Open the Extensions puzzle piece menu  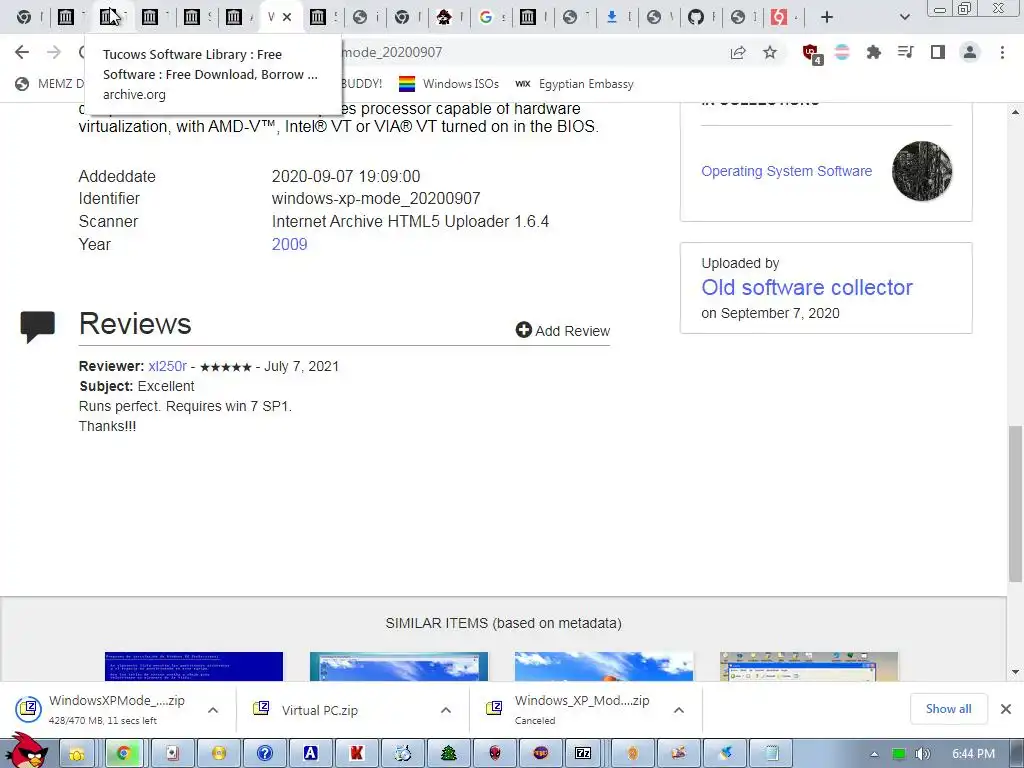pyautogui.click(x=873, y=52)
